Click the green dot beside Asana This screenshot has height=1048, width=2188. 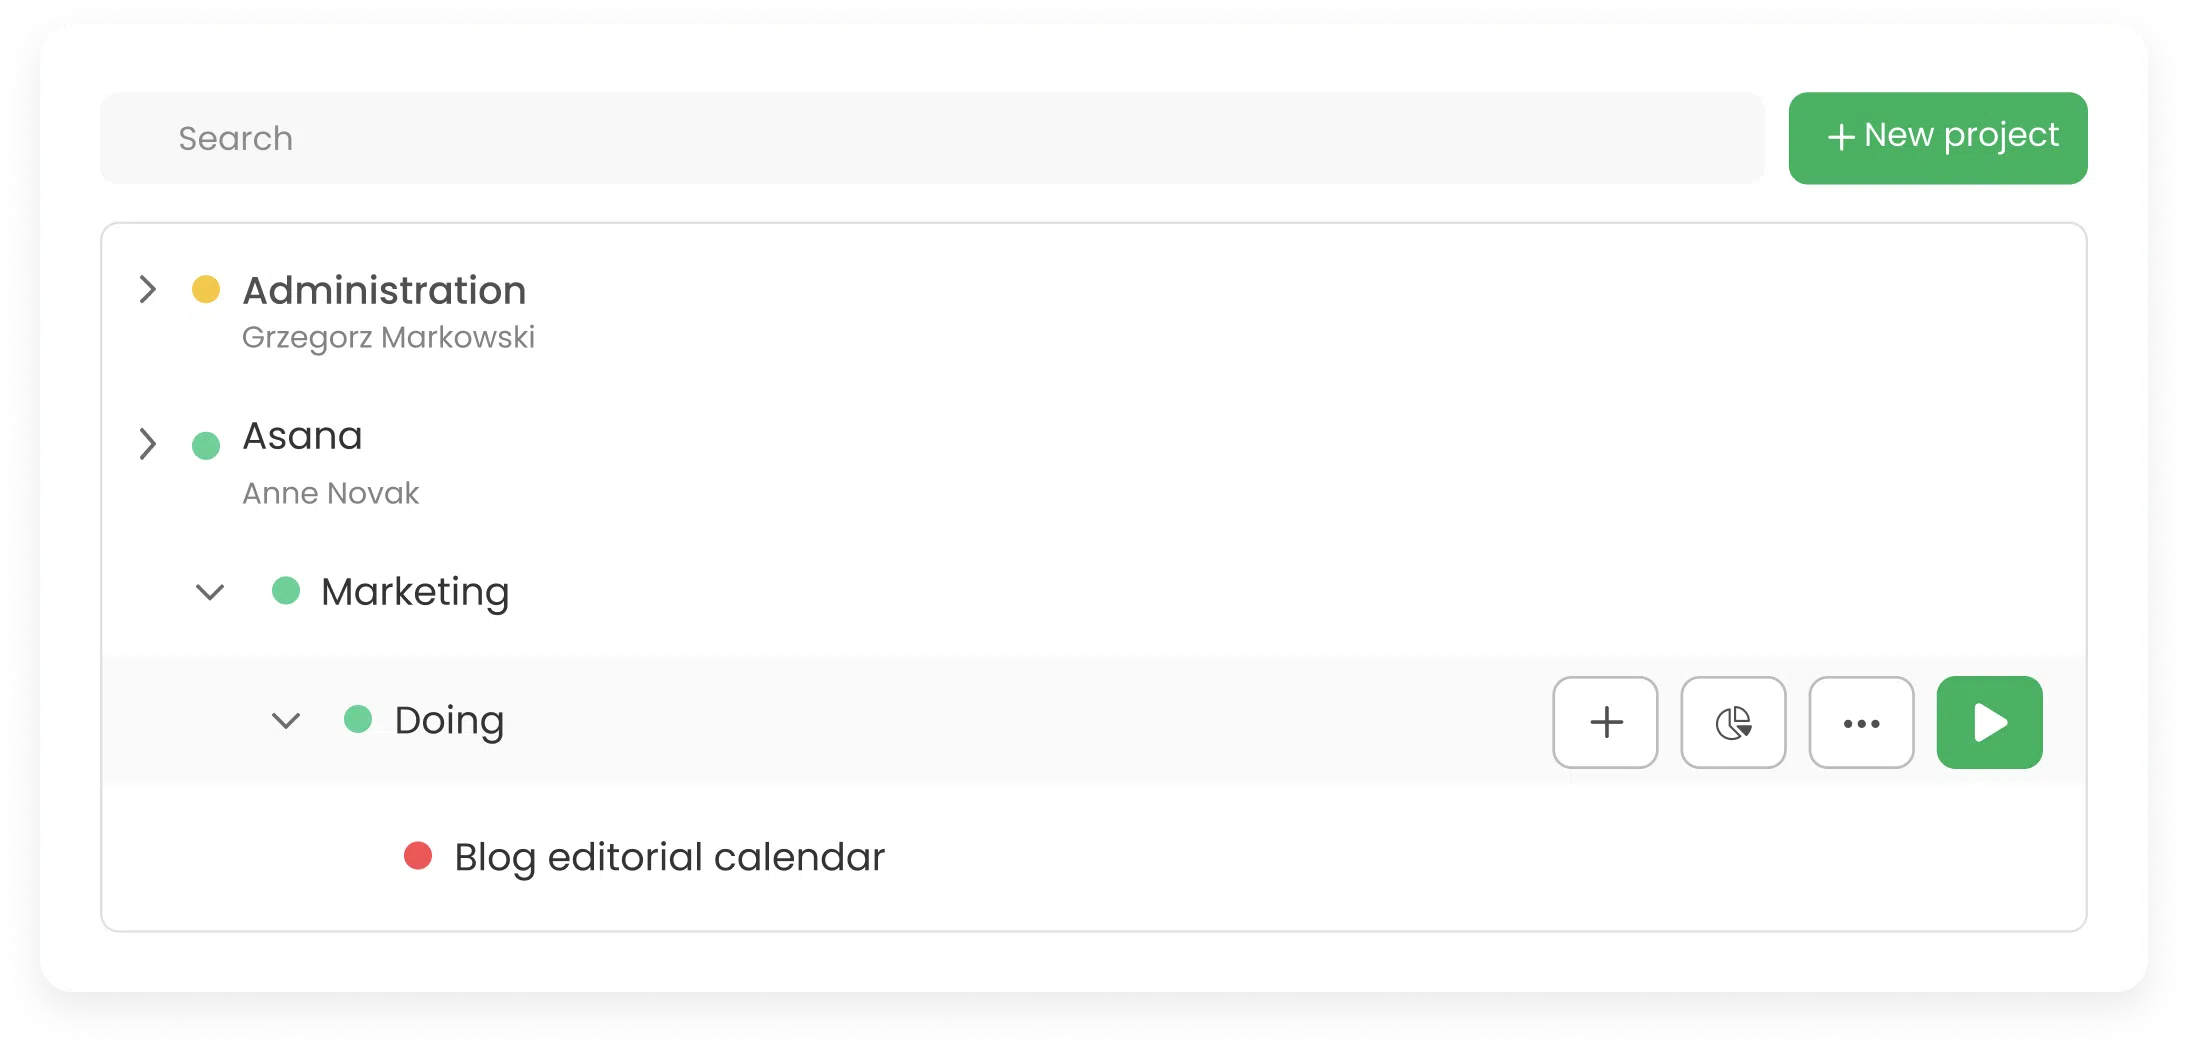click(x=206, y=445)
